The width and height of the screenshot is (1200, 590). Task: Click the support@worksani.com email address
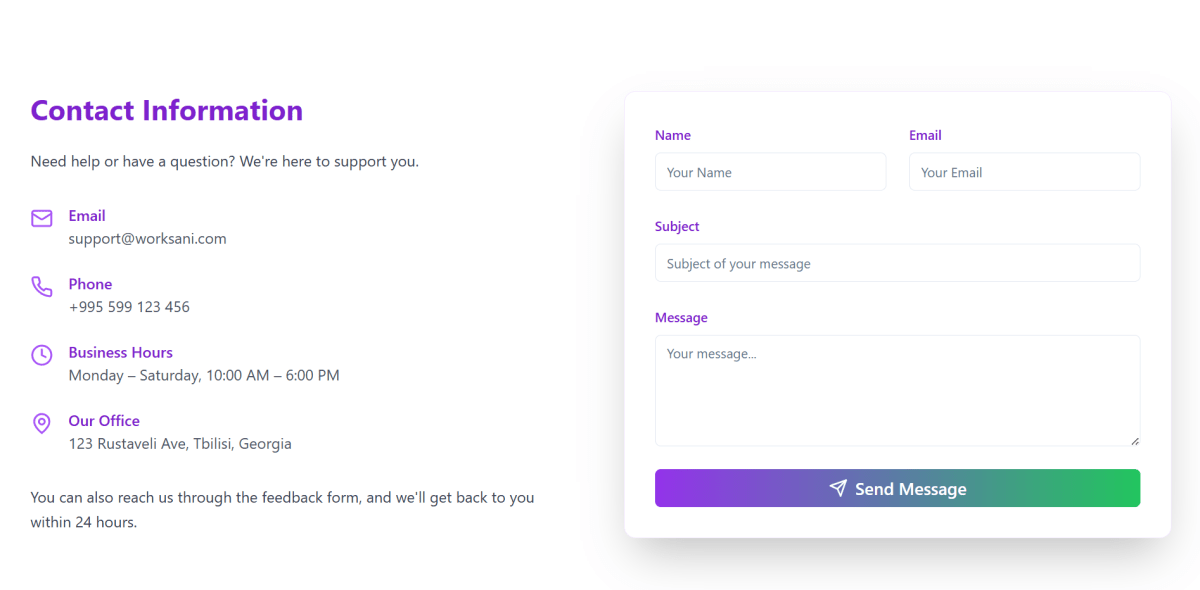click(x=147, y=239)
